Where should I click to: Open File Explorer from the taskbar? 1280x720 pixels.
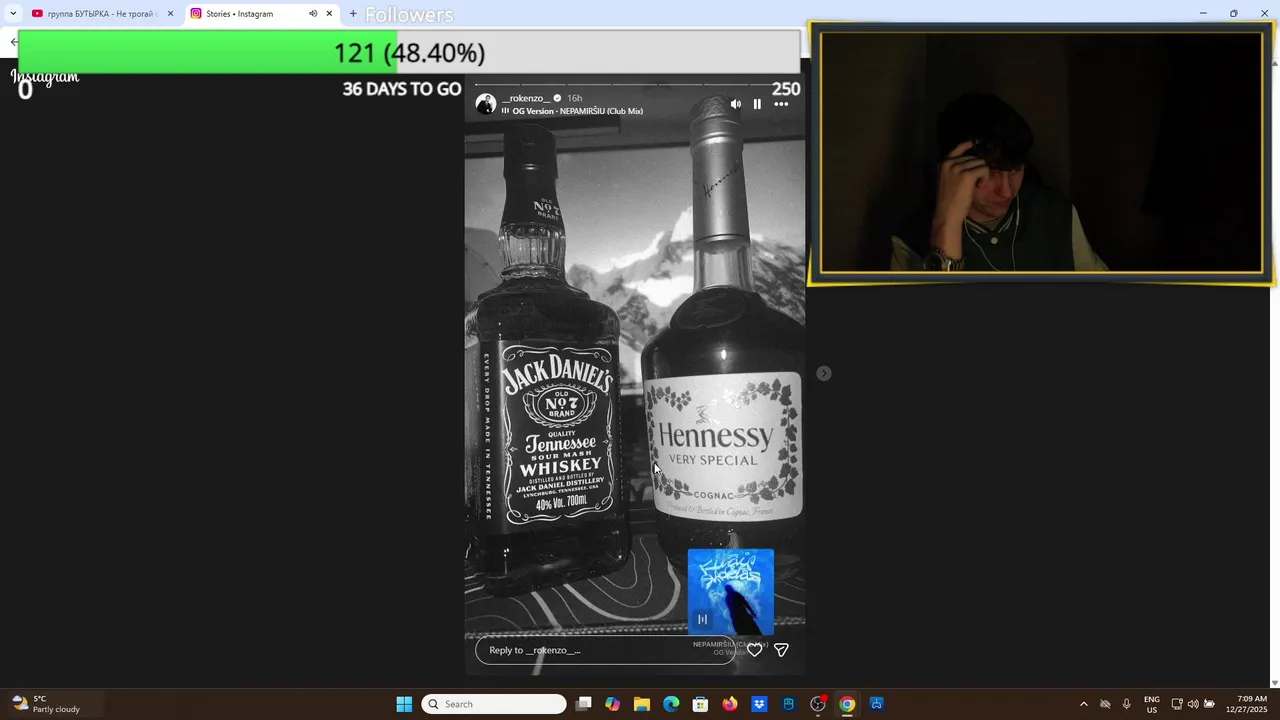tap(642, 704)
